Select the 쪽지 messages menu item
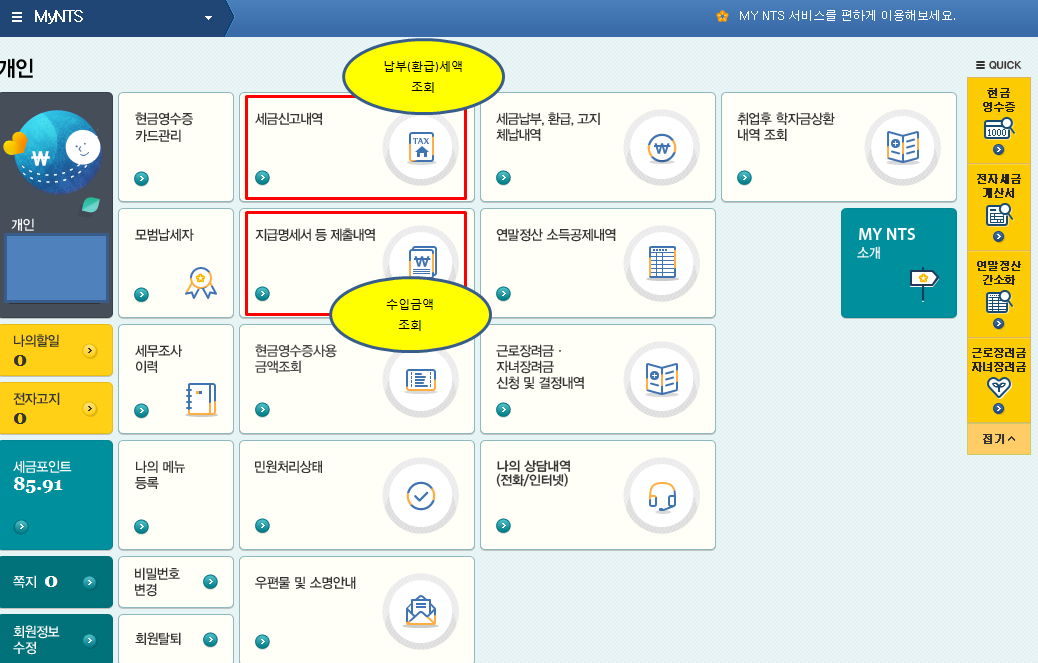Screen dimensions: 1038x663 56,582
